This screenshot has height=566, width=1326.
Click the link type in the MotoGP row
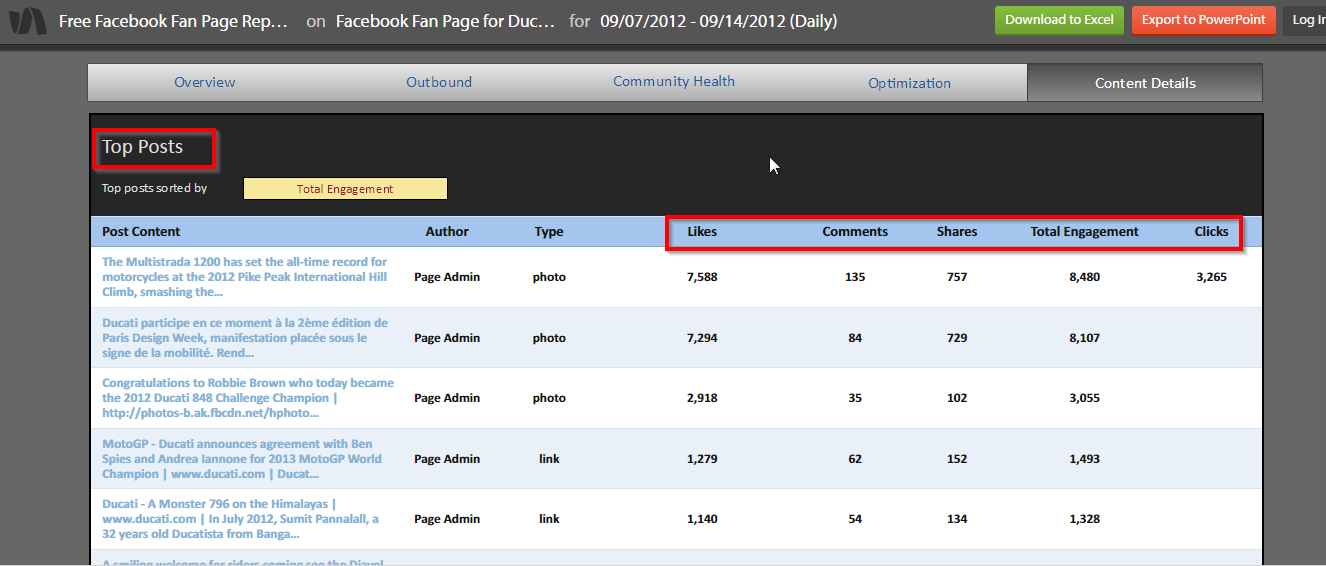pyautogui.click(x=549, y=459)
